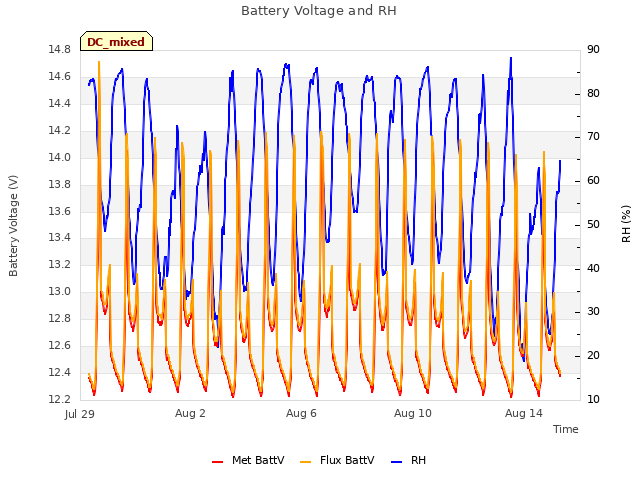
Task: Click the 14.2 voltage tick label
Action: click(59, 130)
